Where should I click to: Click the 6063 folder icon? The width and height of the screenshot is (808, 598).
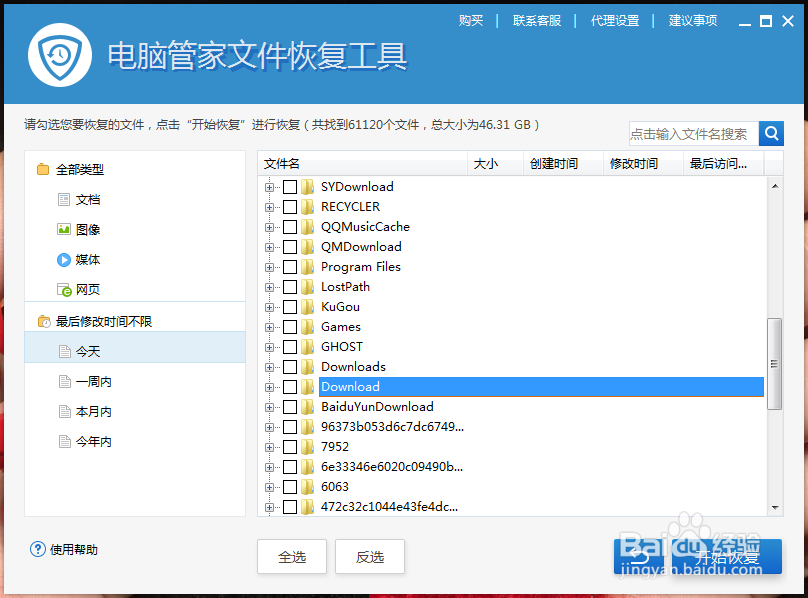(308, 487)
